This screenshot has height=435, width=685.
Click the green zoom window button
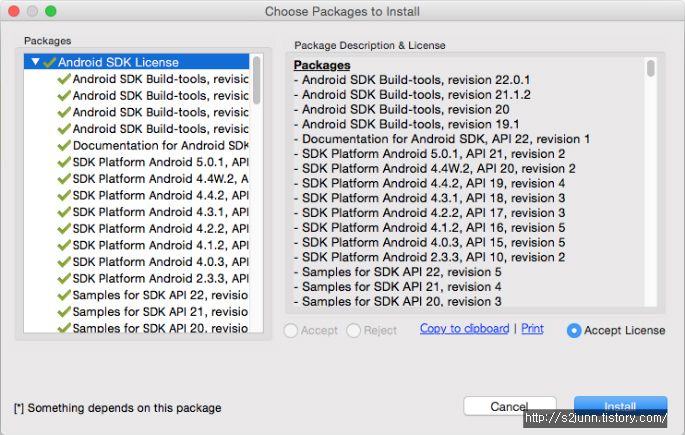(51, 11)
